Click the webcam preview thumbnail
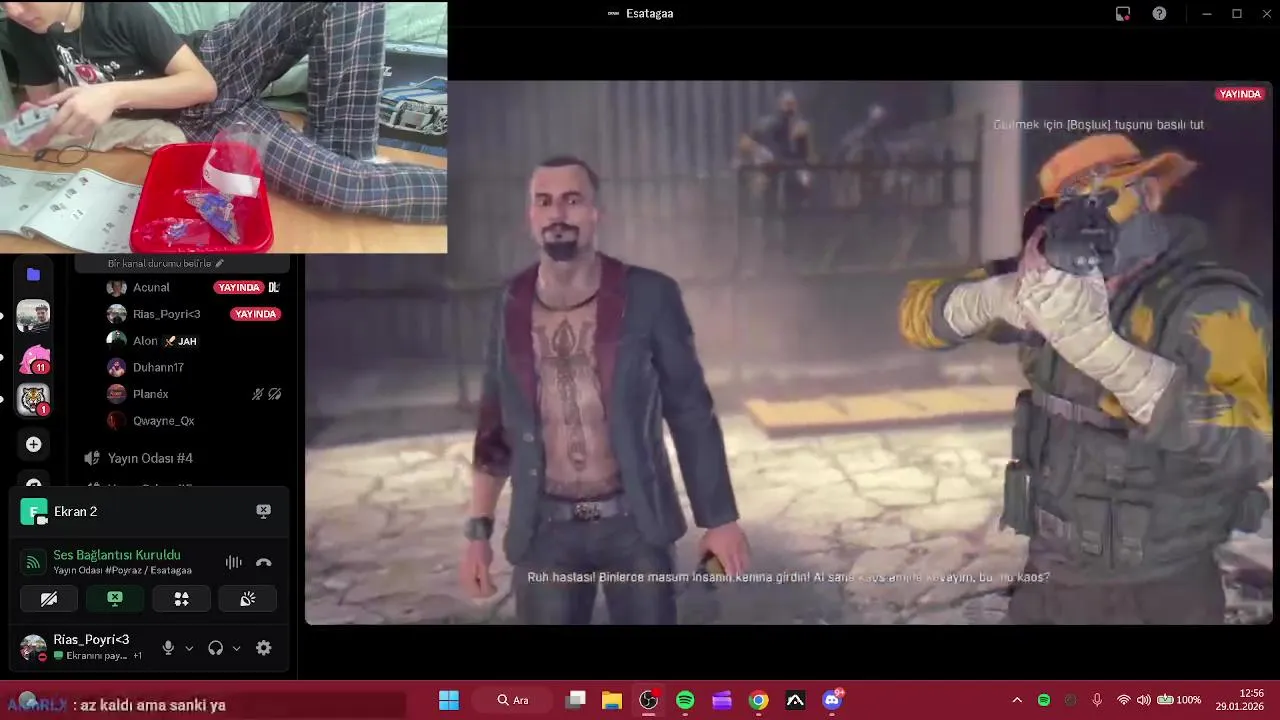The image size is (1280, 720). 223,127
